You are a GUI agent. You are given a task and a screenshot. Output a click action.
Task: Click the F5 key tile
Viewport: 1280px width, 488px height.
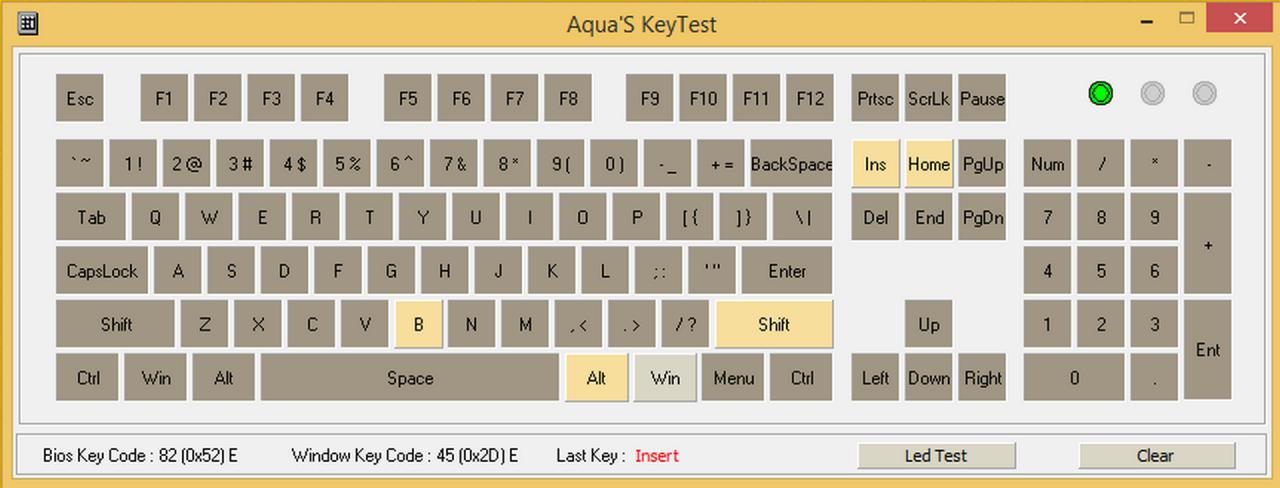(x=408, y=98)
